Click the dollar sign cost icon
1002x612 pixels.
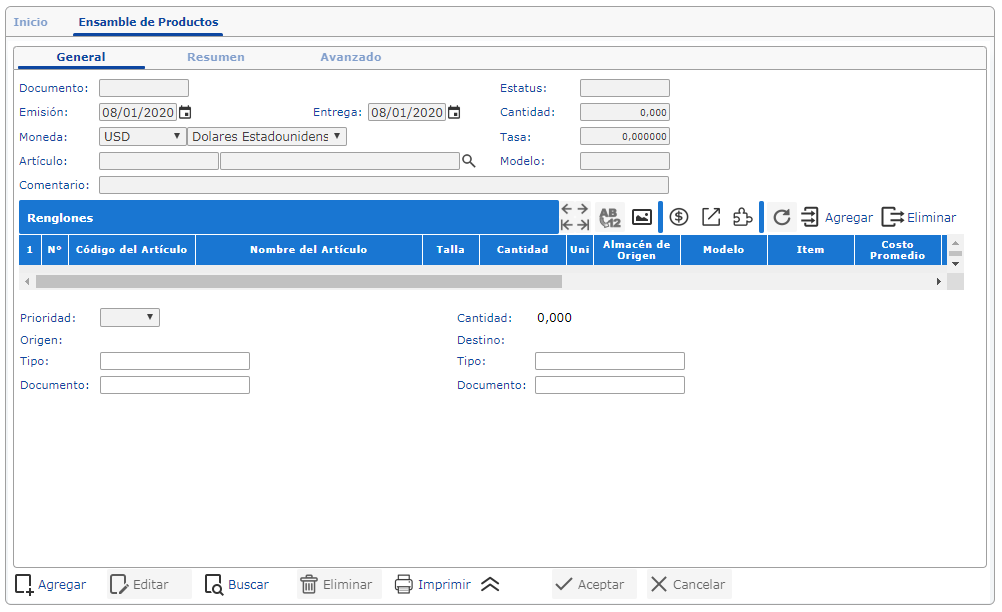pyautogui.click(x=679, y=217)
